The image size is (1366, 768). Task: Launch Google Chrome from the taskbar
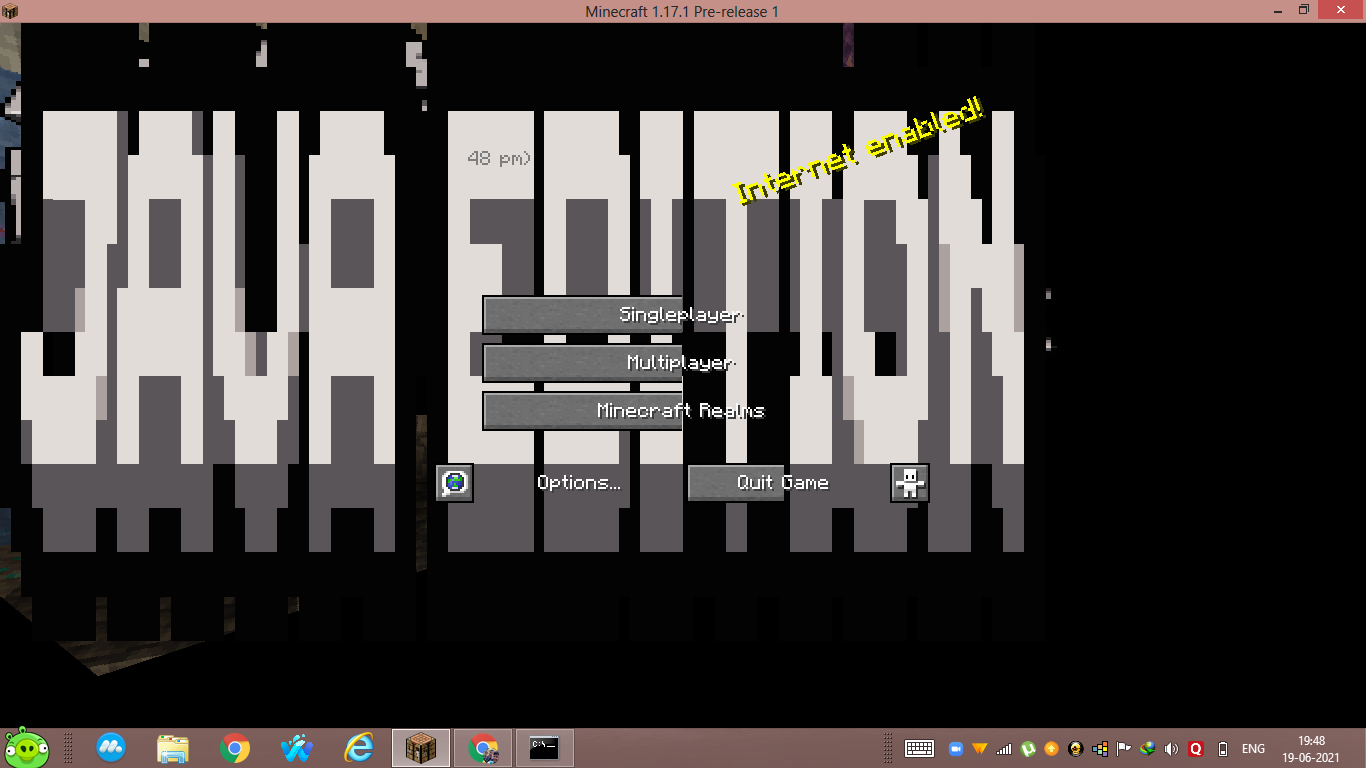coord(235,747)
